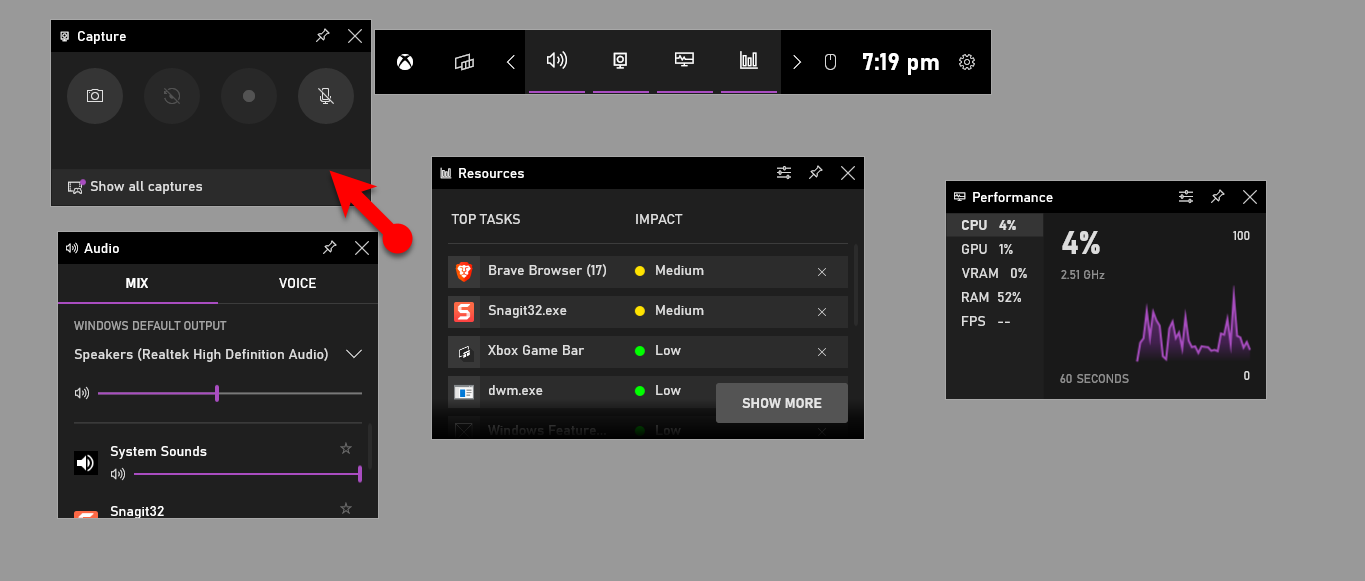Click the Snagit32.exe icon in Resources
Screen dimensions: 1365x581
tap(464, 311)
